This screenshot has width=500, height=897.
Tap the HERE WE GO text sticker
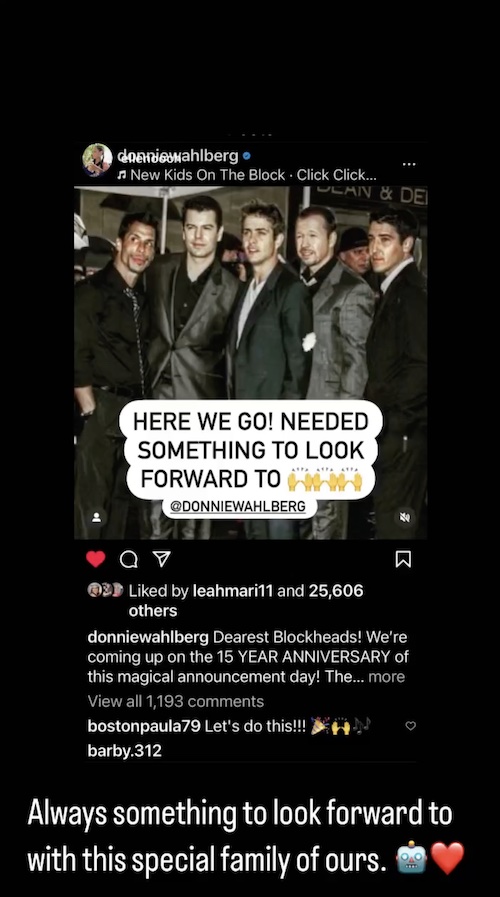251,450
